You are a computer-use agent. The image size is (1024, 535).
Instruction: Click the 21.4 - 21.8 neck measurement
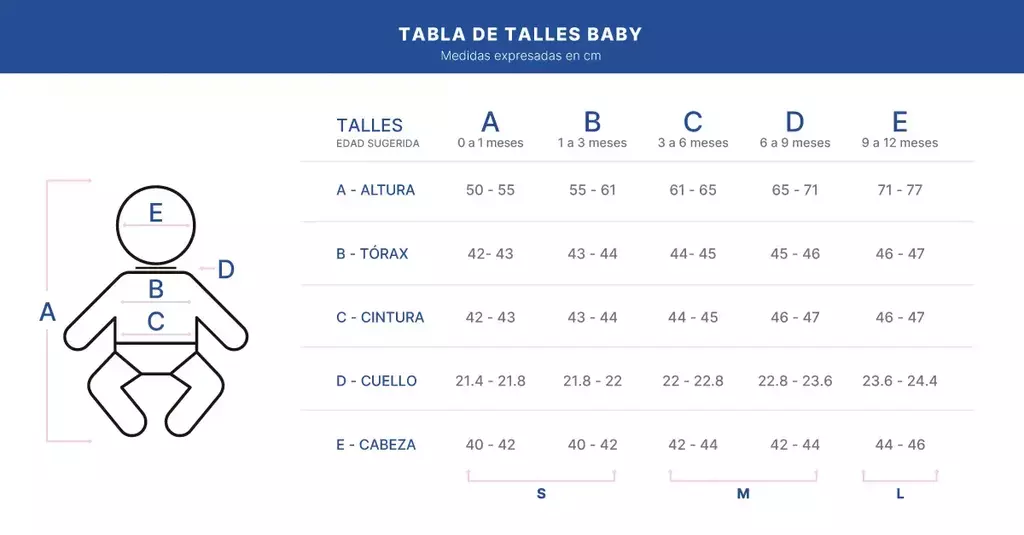click(x=490, y=381)
